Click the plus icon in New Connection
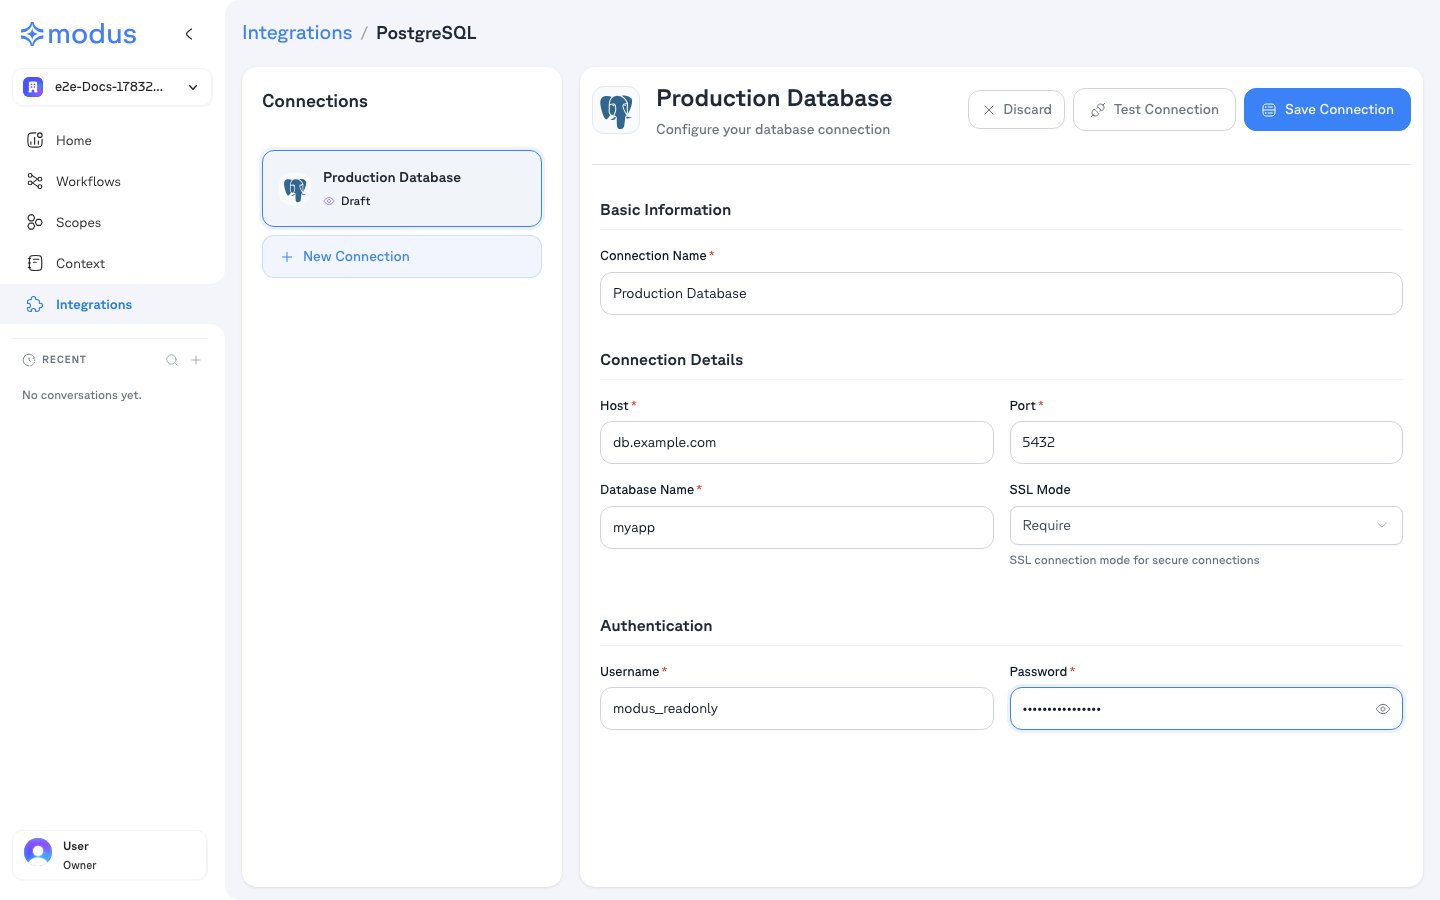Image resolution: width=1440 pixels, height=900 pixels. pyautogui.click(x=287, y=257)
